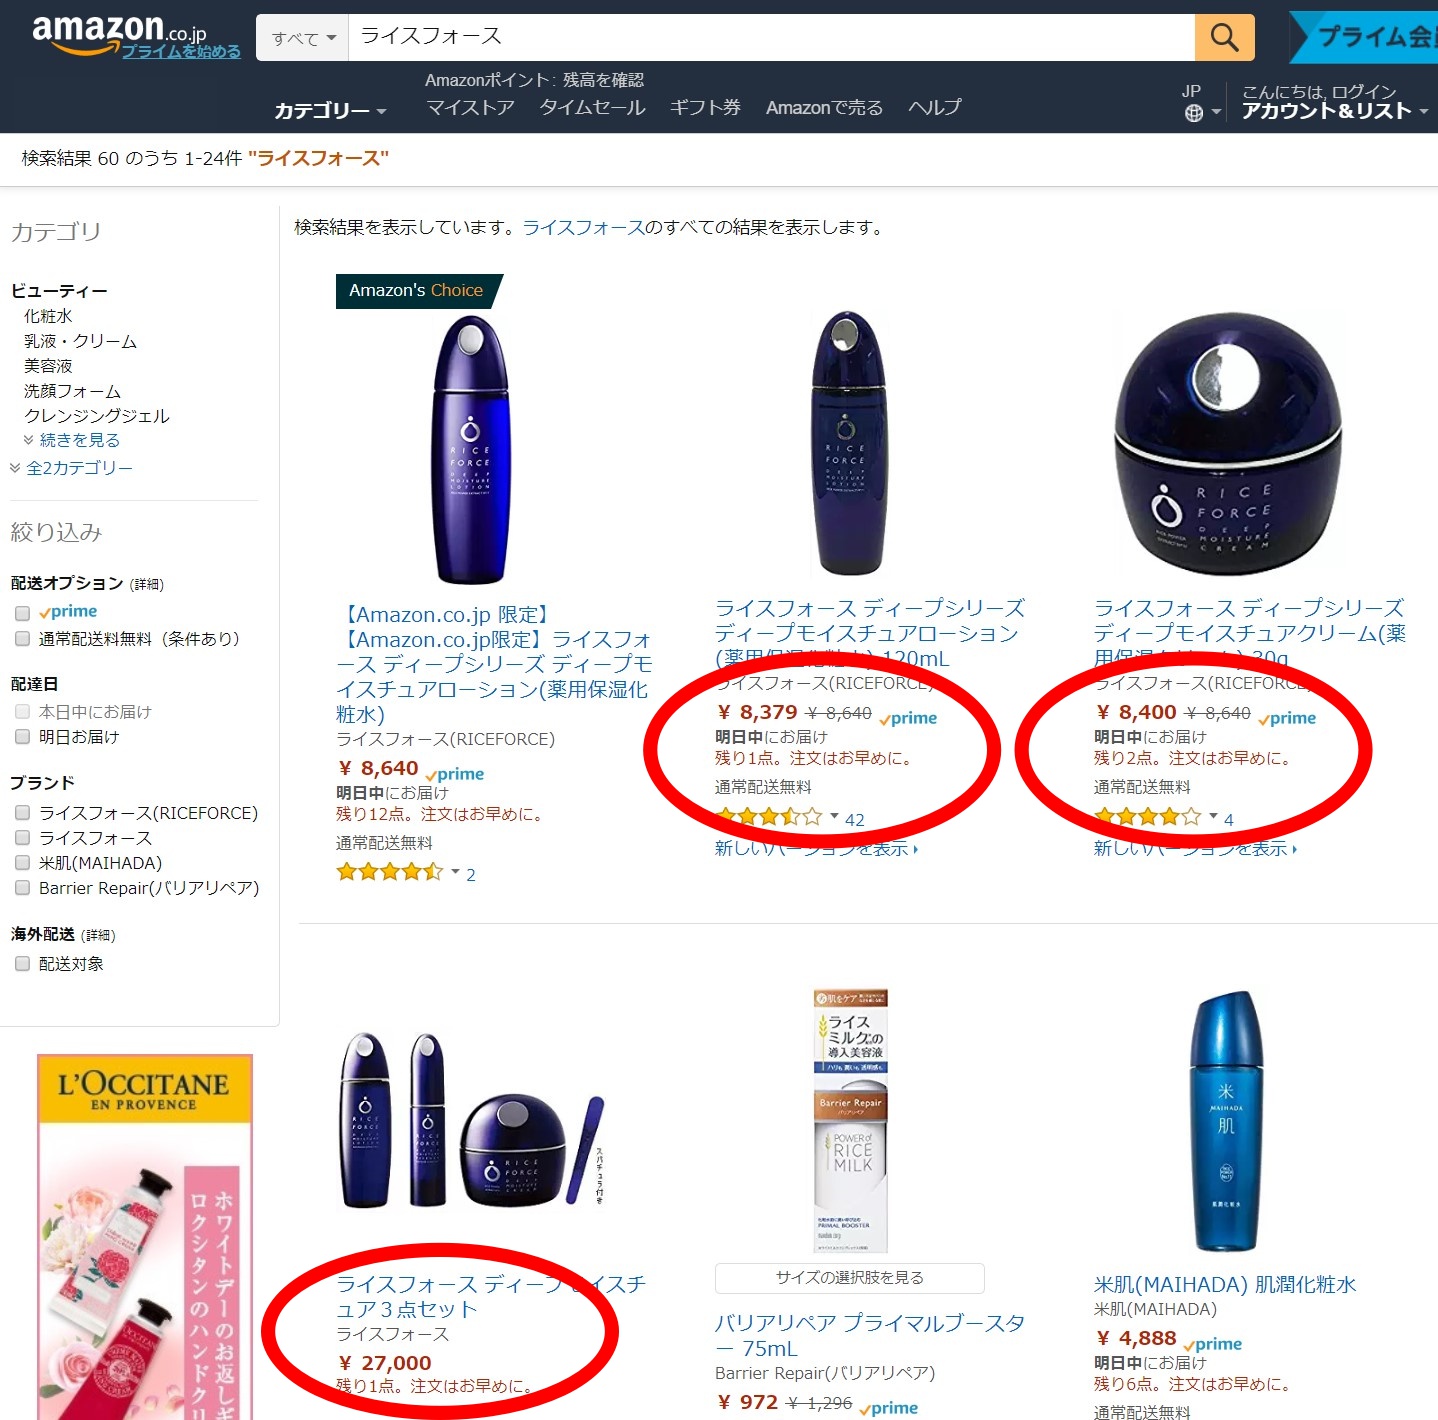Click the Amazon's Choice badge
Image resolution: width=1438 pixels, height=1420 pixels.
coord(416,291)
